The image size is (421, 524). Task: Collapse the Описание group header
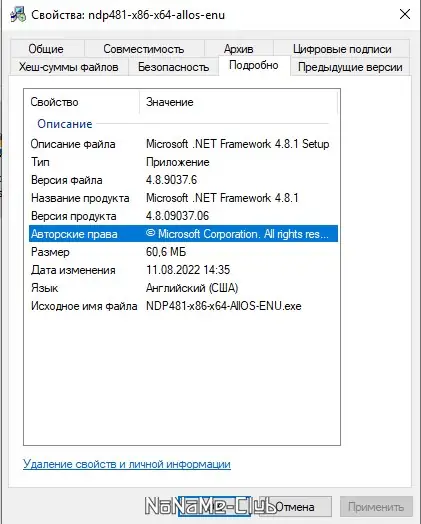(65, 124)
